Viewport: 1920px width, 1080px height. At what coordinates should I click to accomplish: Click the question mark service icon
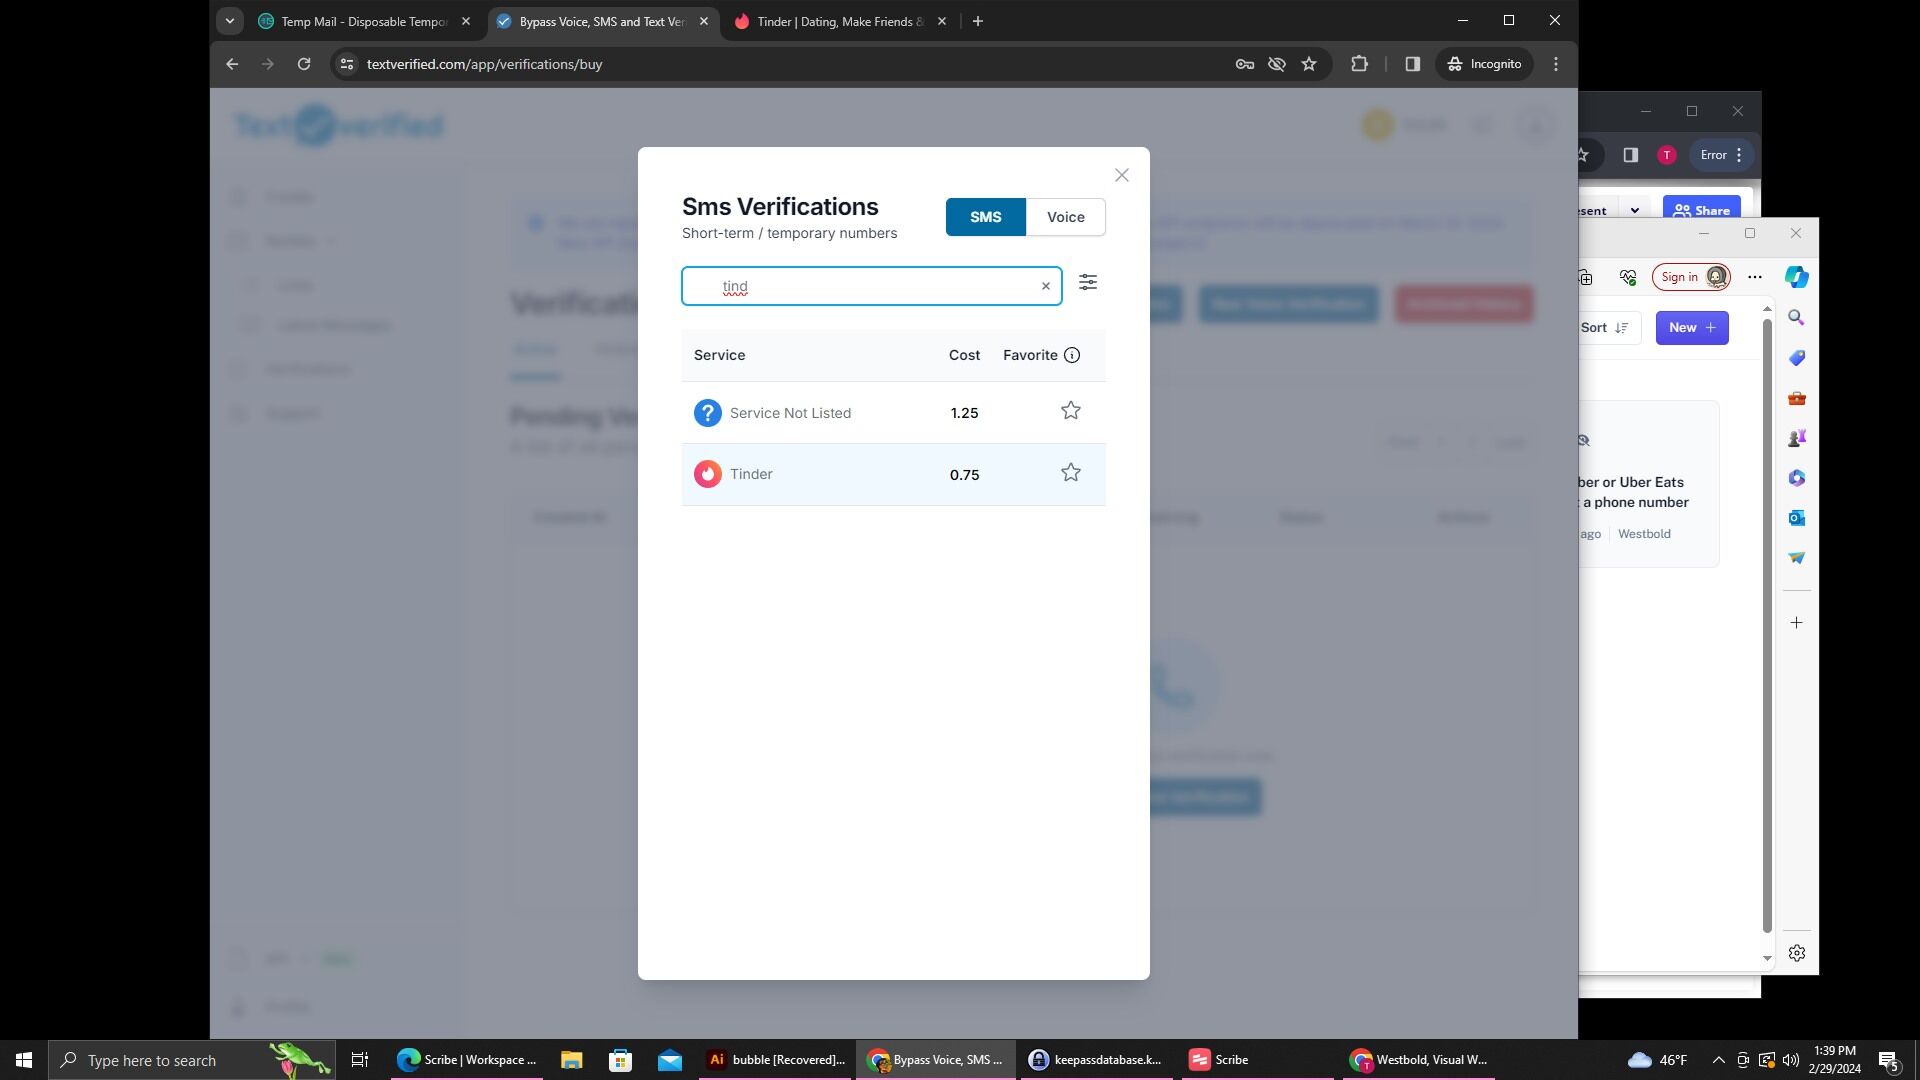pos(707,412)
